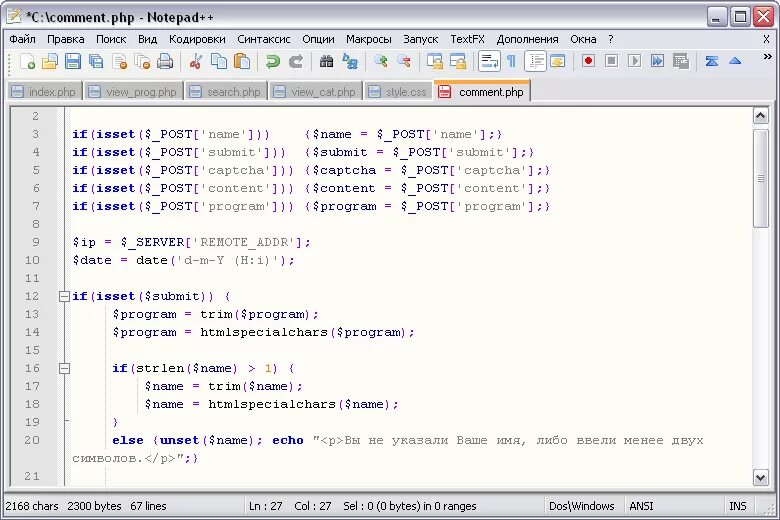780x520 pixels.
Task: Open the Файл menu
Action: [x=22, y=39]
